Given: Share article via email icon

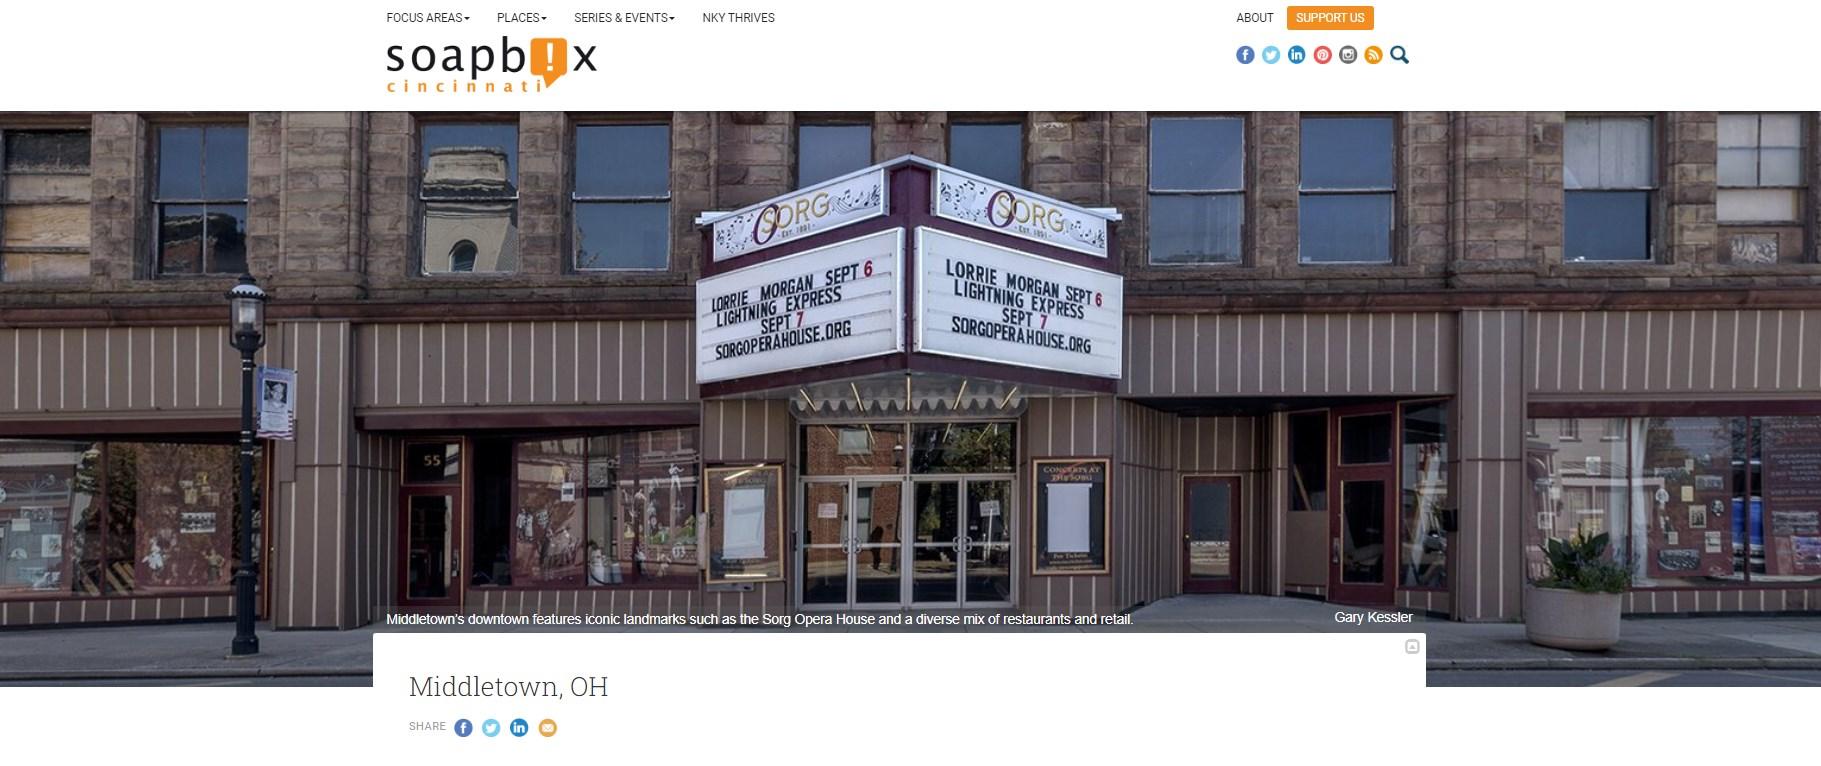Looking at the screenshot, I should pyautogui.click(x=547, y=728).
